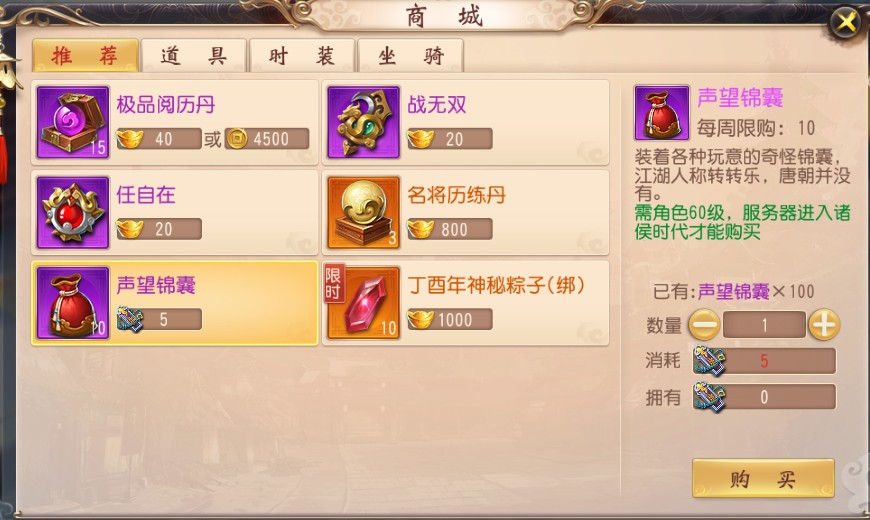Increase quantity with the plus button

(824, 325)
